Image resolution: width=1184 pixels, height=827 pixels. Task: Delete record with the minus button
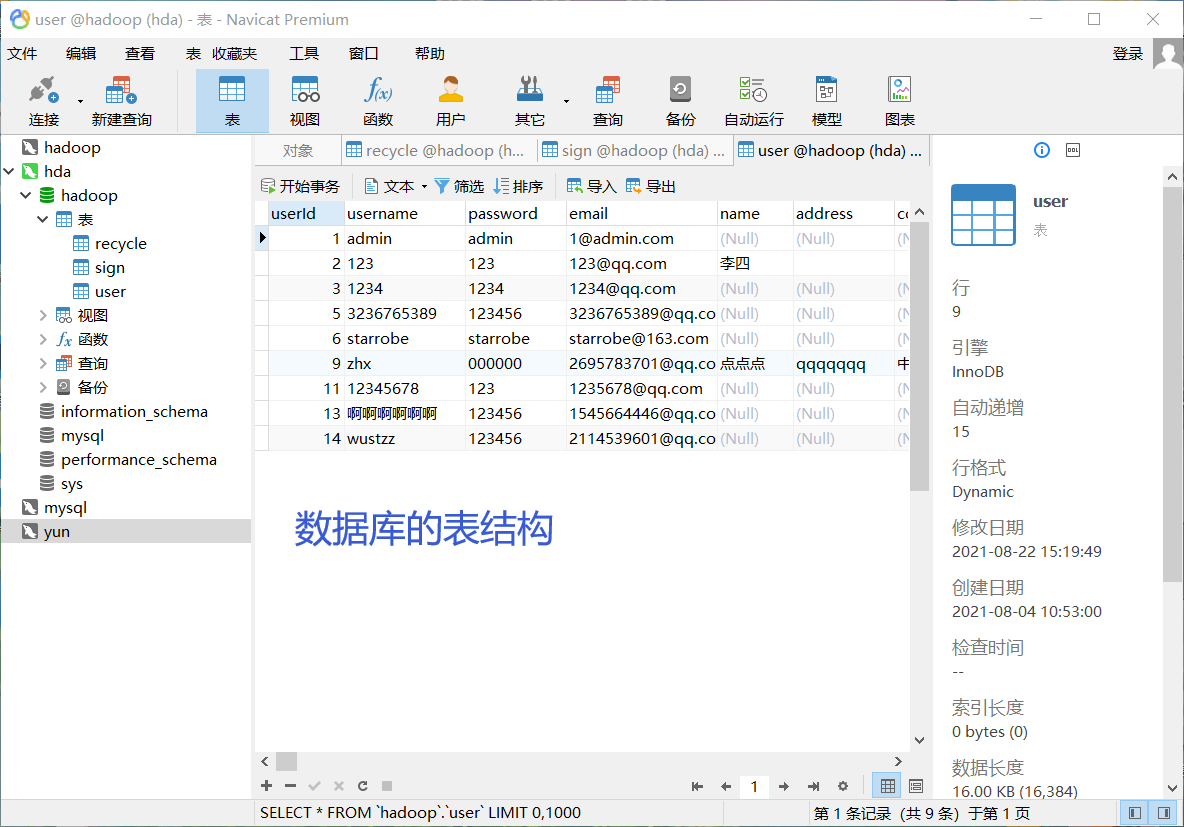[291, 786]
